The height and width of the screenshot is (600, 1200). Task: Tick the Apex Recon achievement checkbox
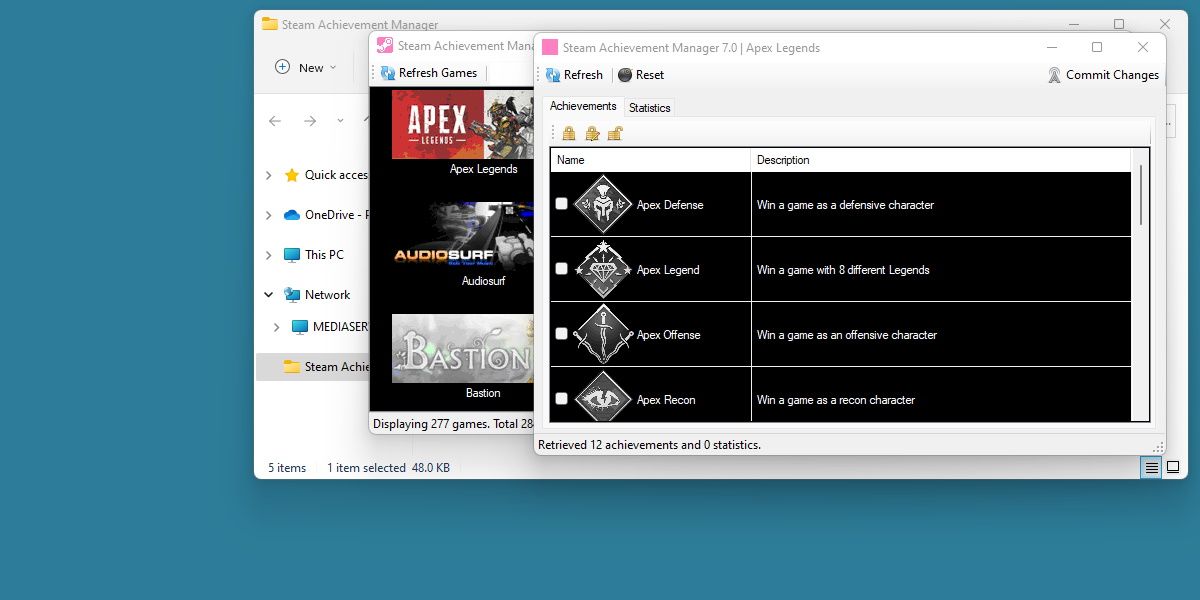[x=561, y=397]
